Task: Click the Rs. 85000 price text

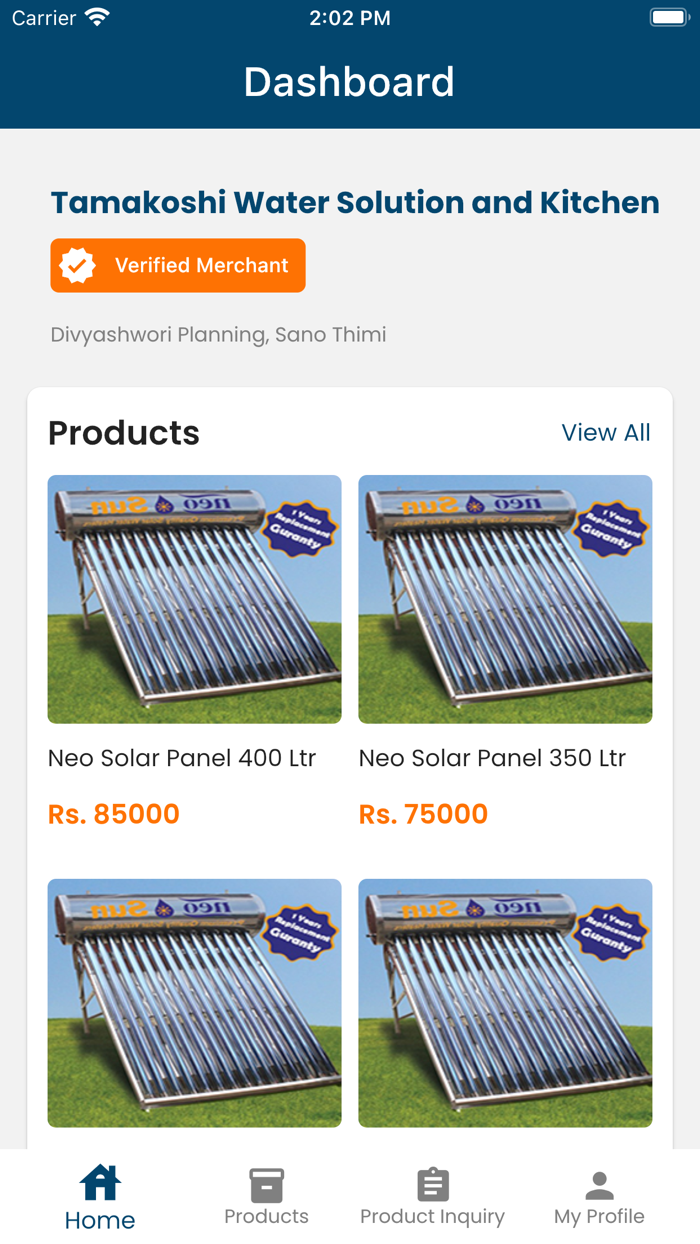Action: click(113, 814)
